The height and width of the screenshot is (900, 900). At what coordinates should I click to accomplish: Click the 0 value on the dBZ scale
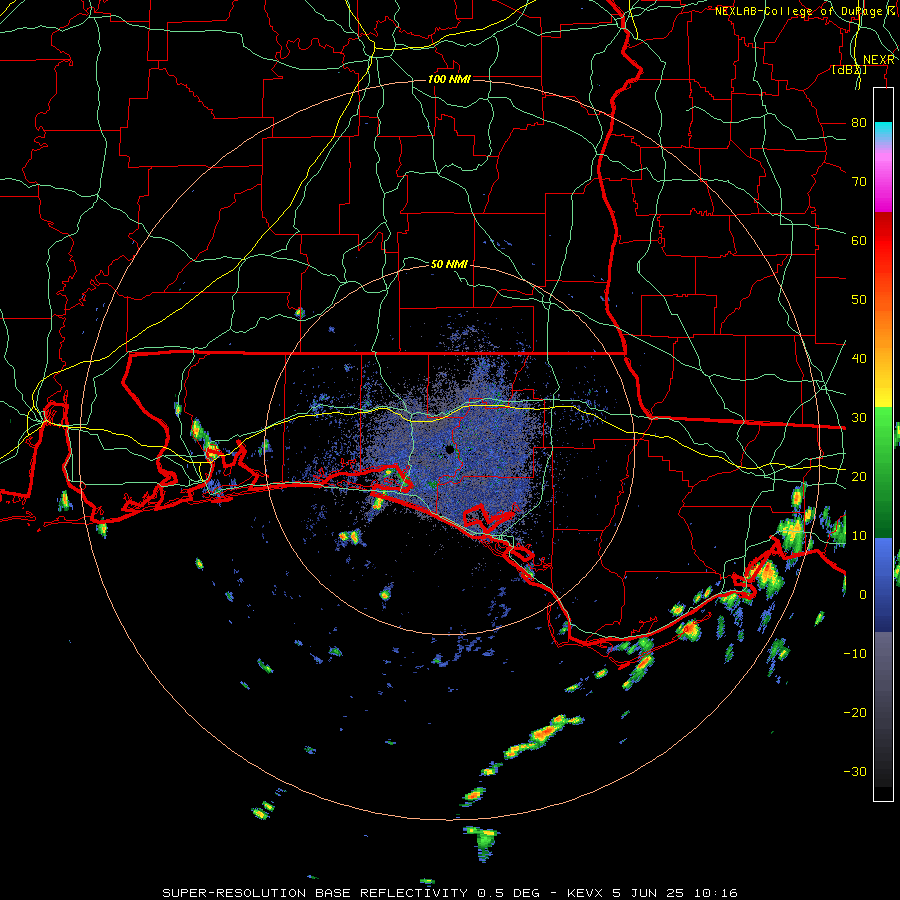click(863, 595)
